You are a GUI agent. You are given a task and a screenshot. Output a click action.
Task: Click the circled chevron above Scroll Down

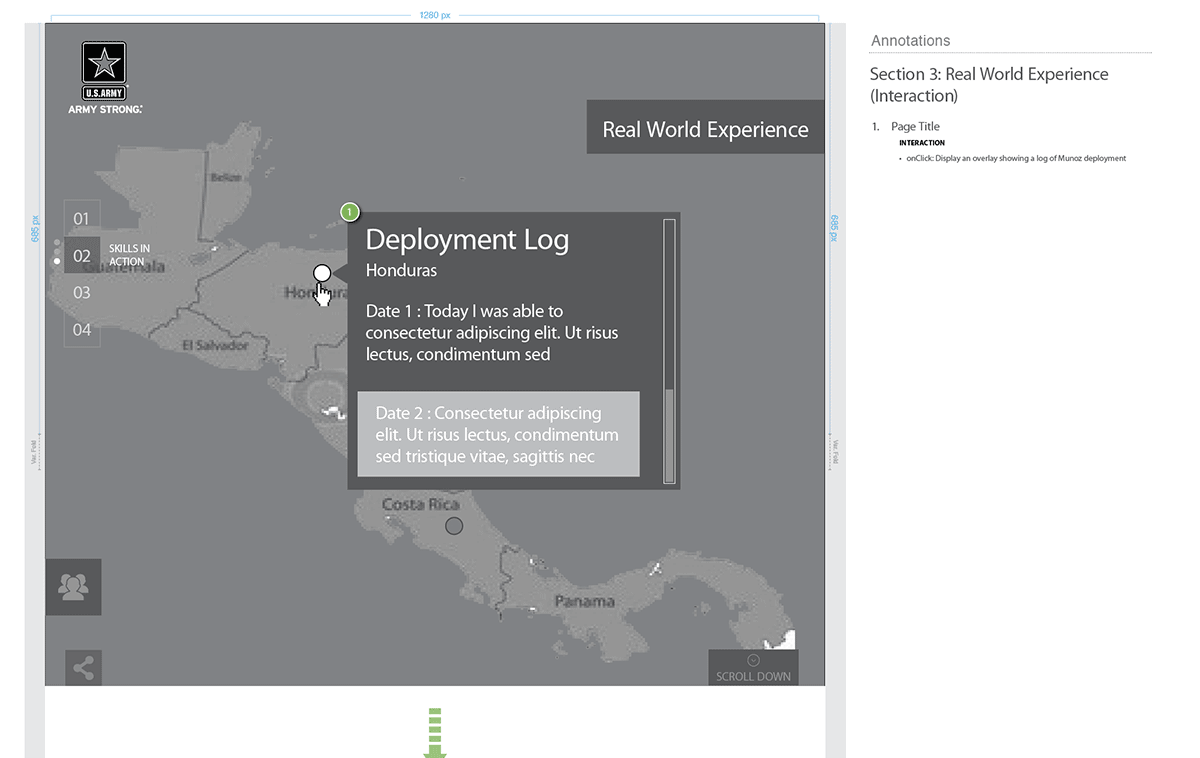pos(754,660)
